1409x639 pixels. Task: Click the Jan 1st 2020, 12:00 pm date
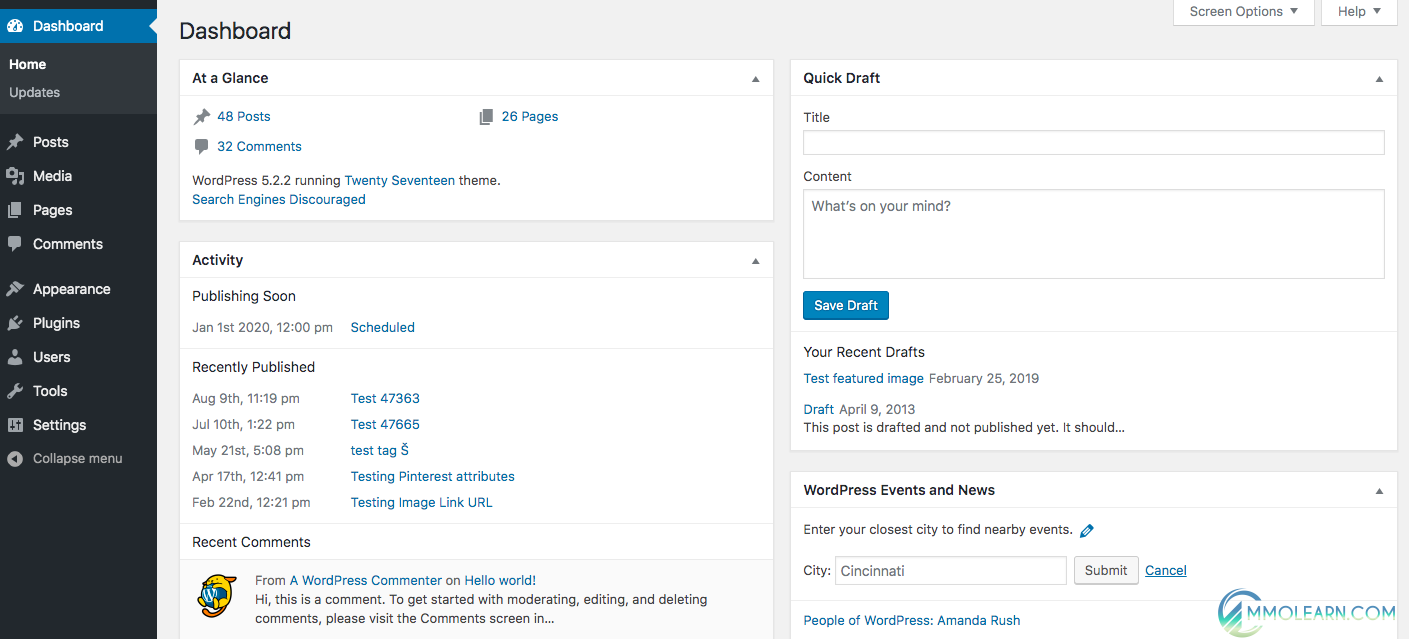pos(263,328)
